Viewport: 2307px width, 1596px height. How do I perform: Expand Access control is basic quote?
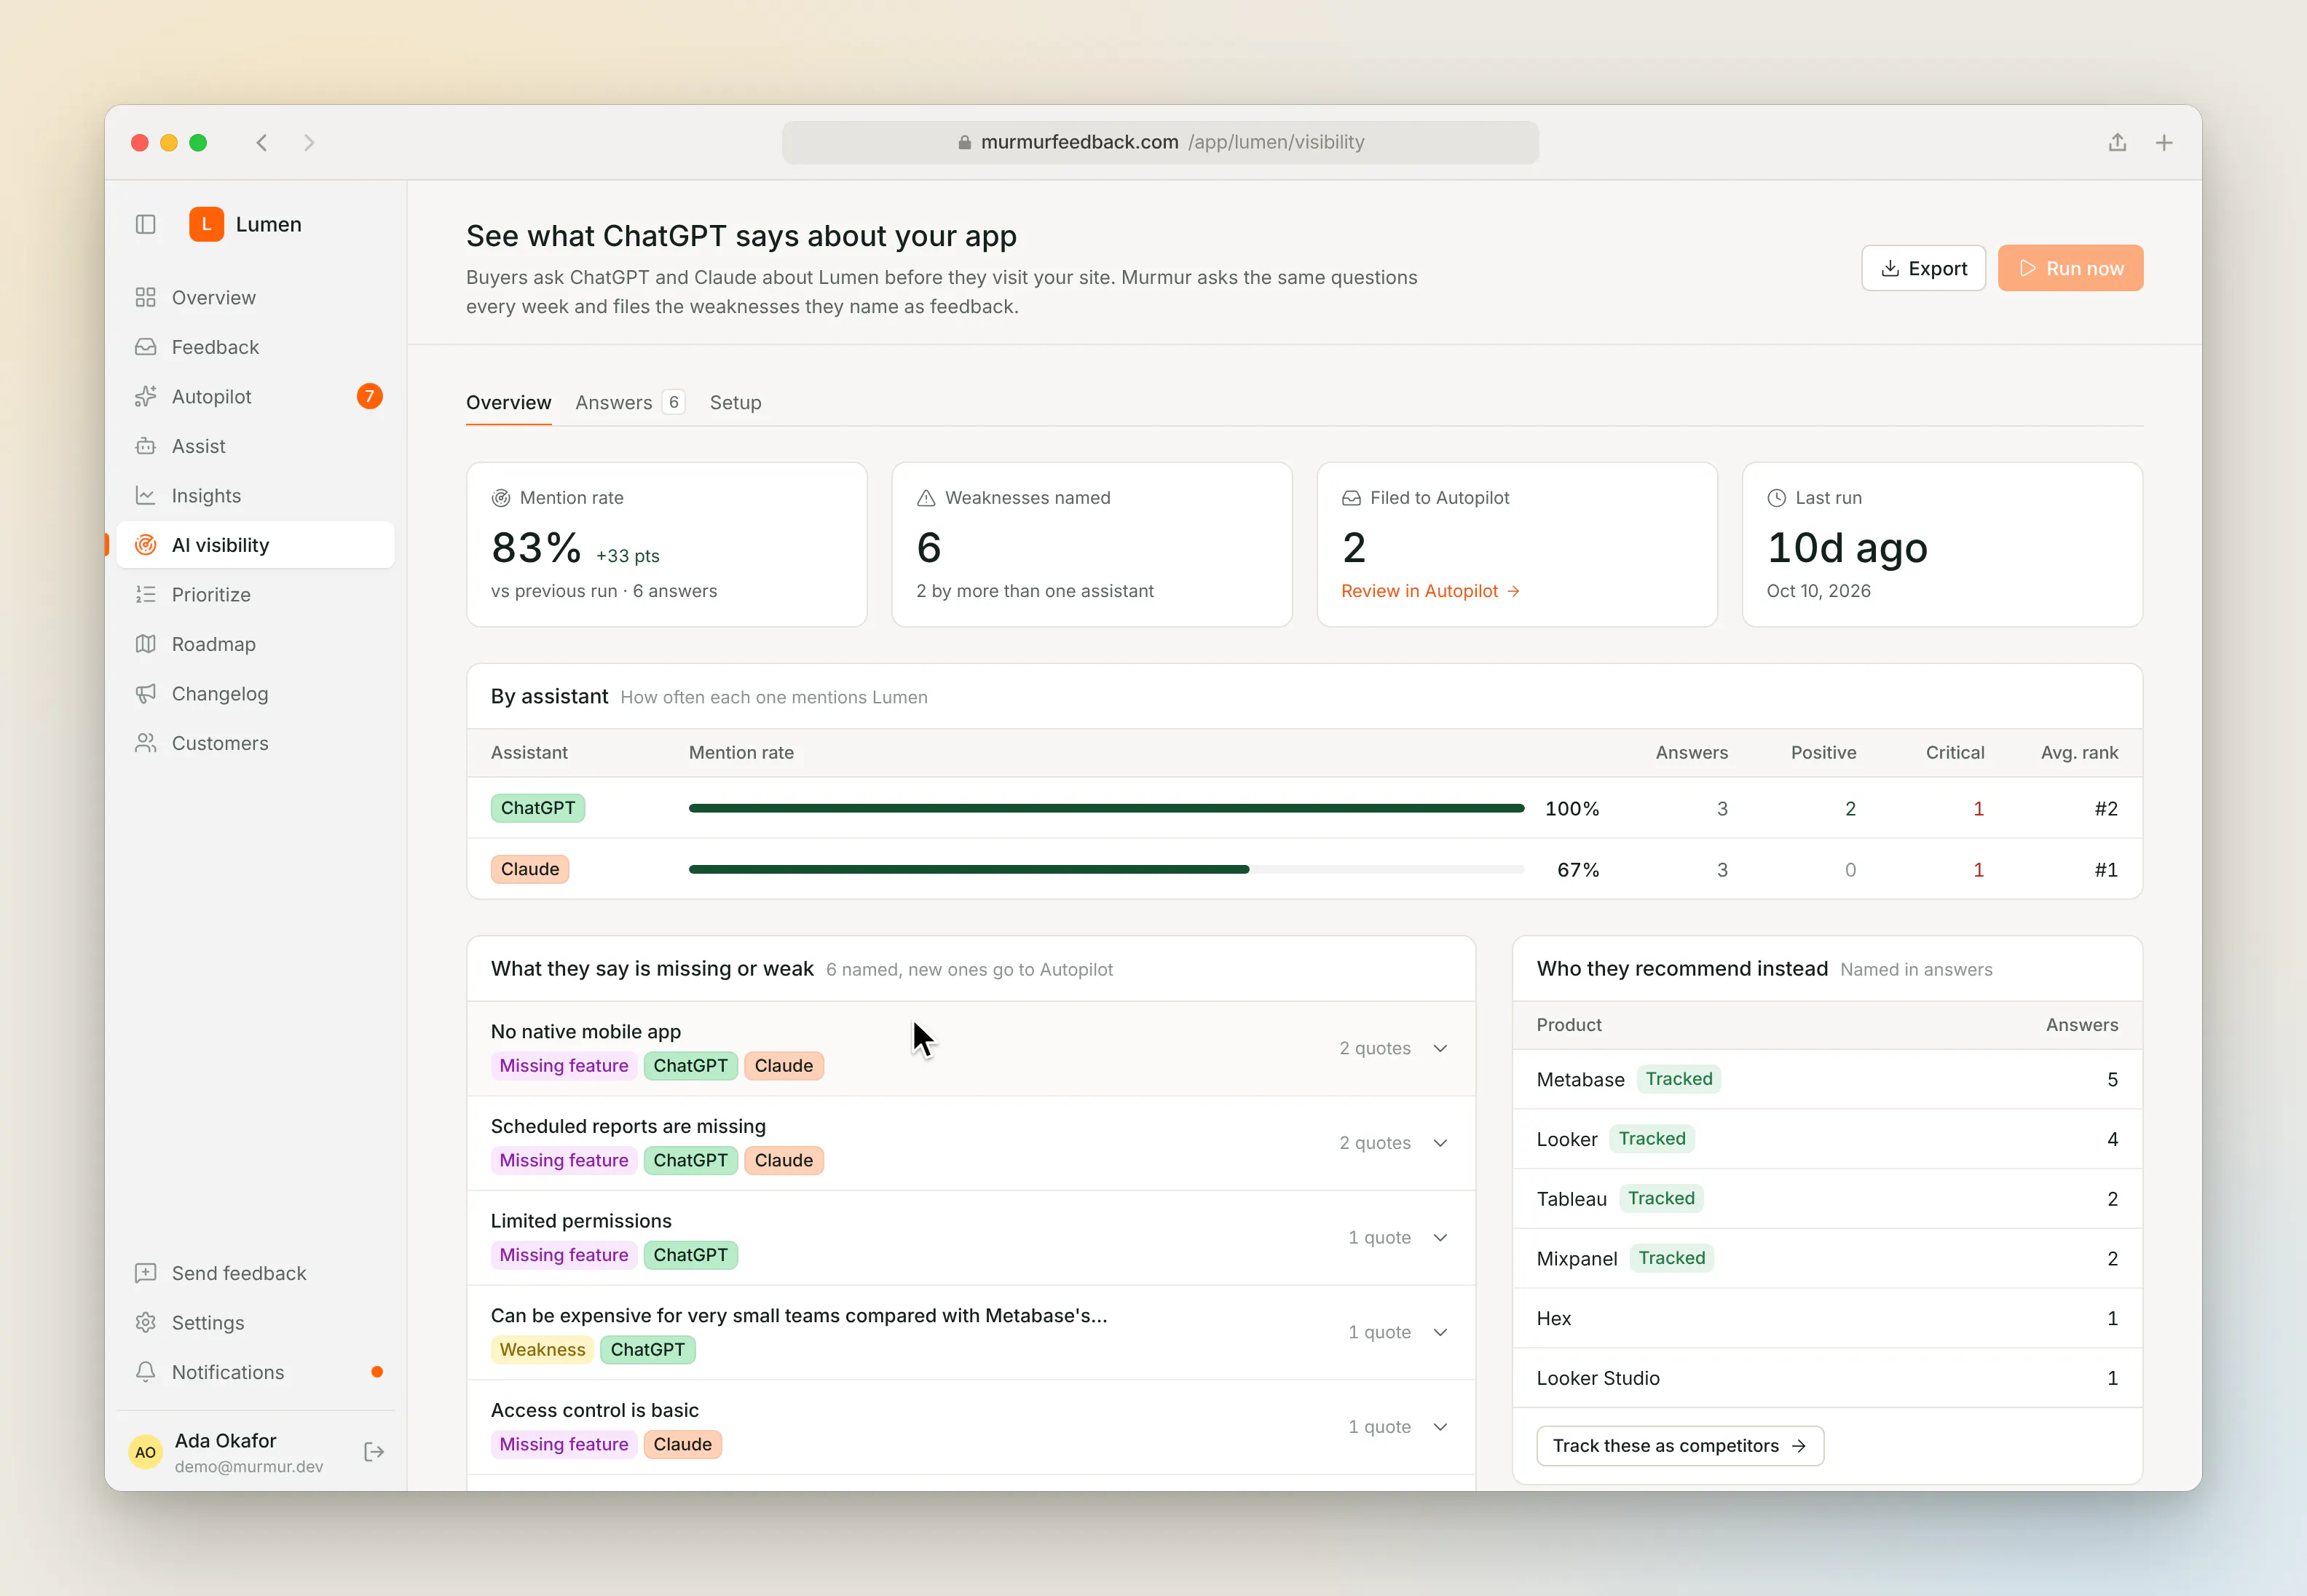coord(1440,1427)
